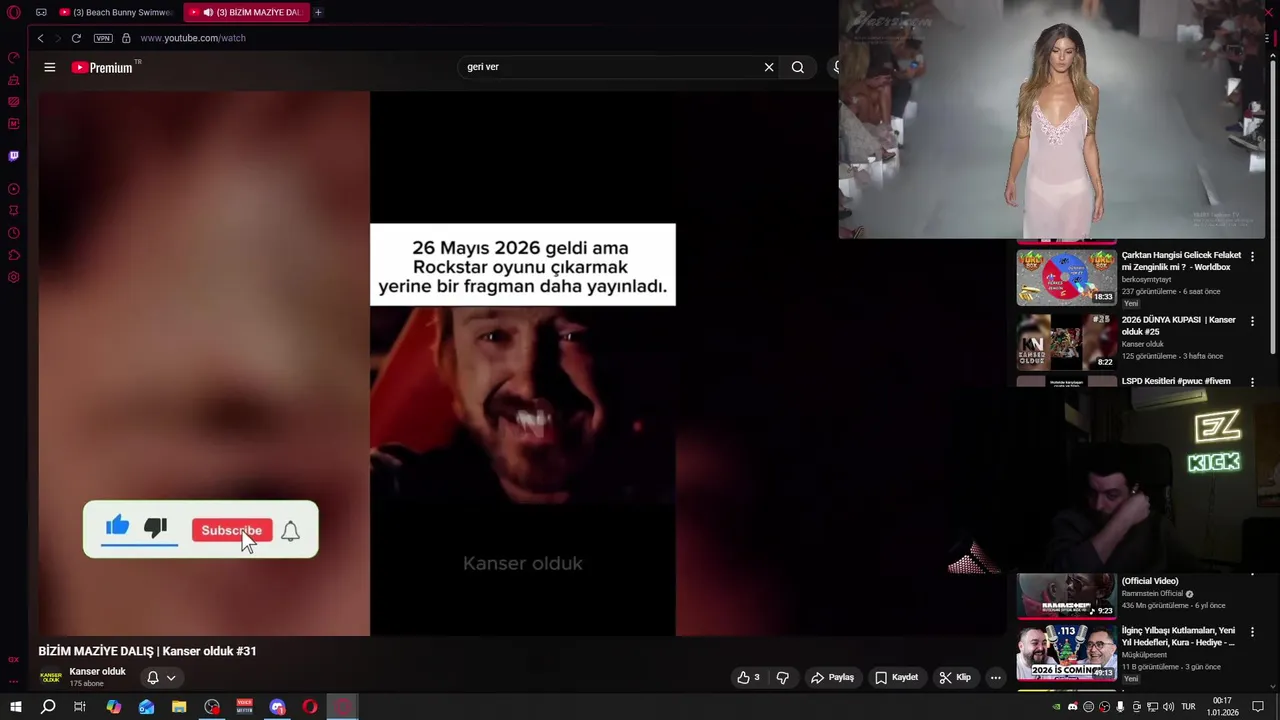Viewport: 1280px width, 720px height.
Task: Open File Explorer from taskbar
Action: pos(179,707)
